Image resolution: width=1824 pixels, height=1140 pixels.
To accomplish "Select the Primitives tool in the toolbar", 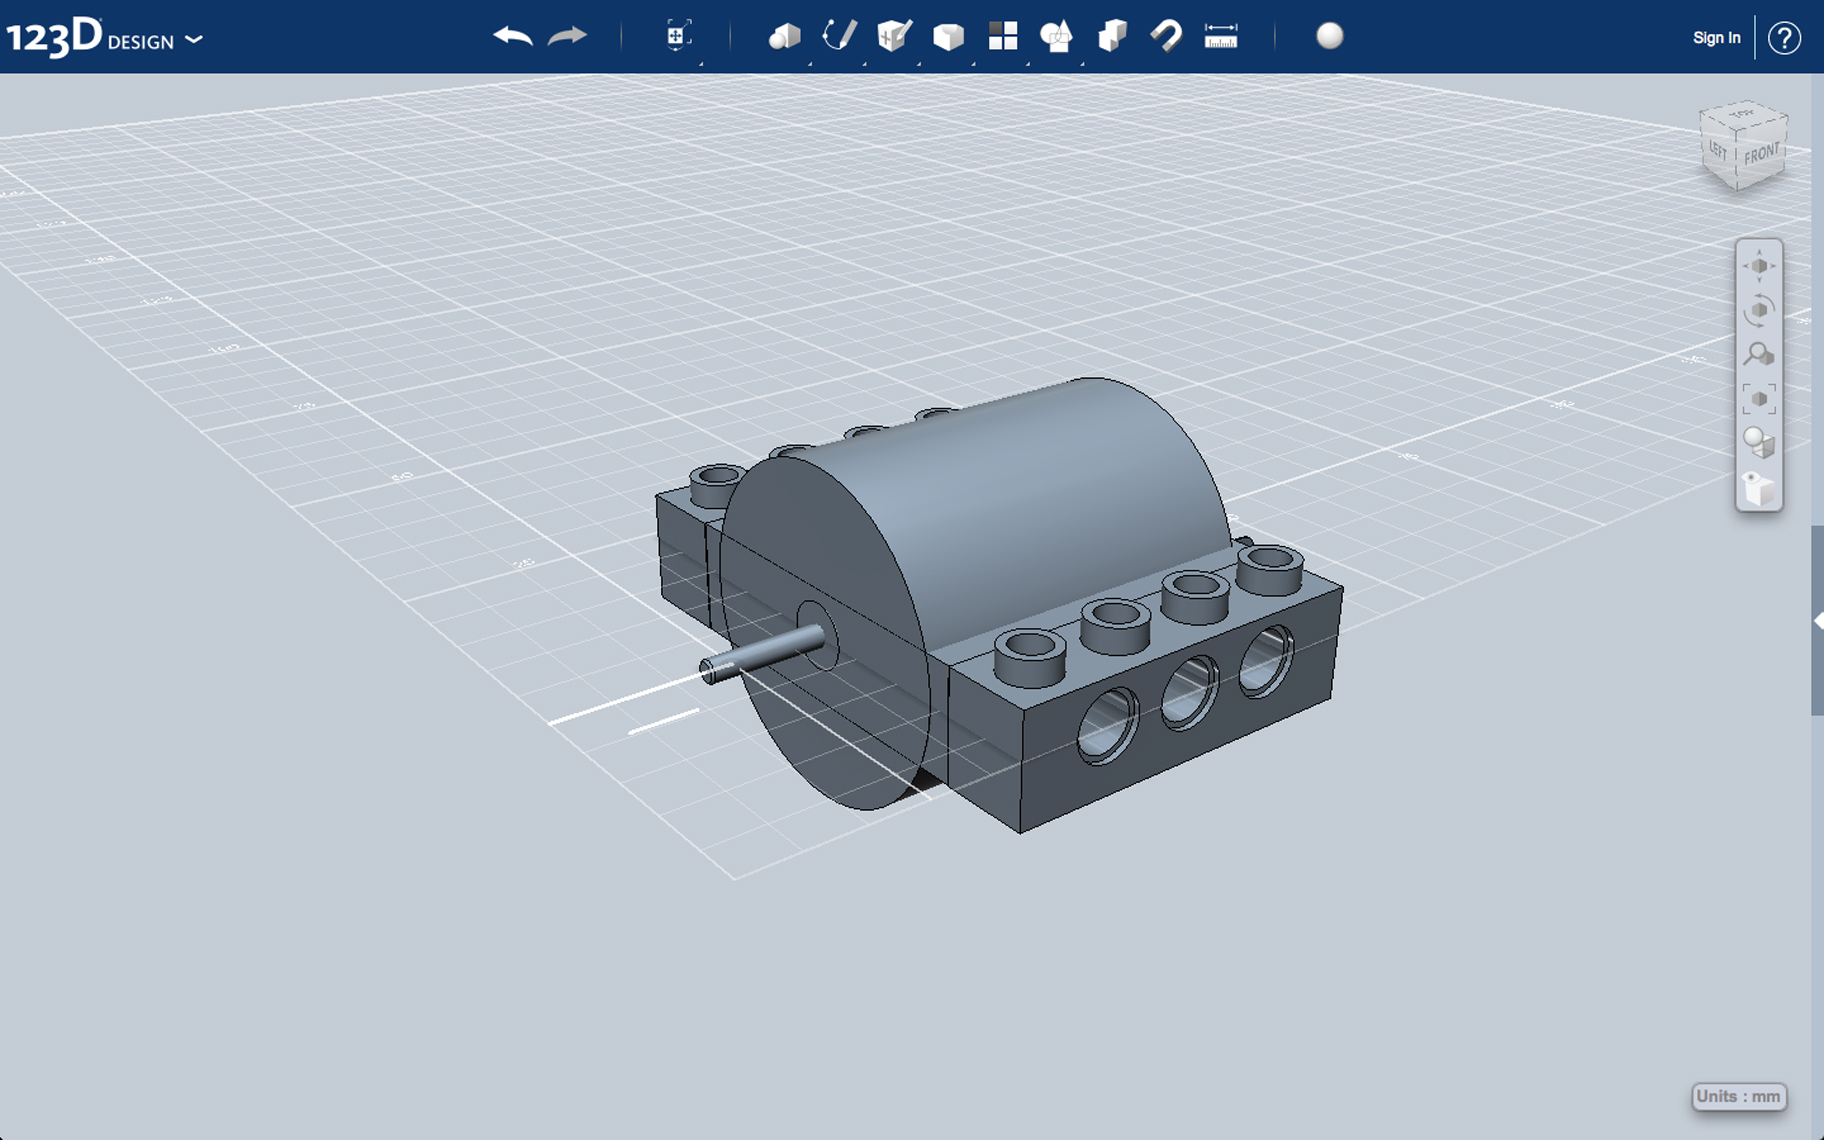I will click(x=785, y=37).
